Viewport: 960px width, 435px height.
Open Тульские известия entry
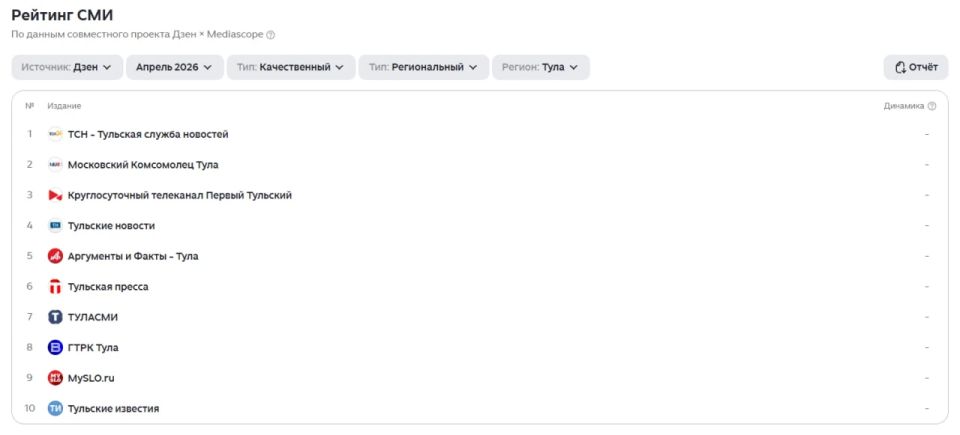click(113, 409)
